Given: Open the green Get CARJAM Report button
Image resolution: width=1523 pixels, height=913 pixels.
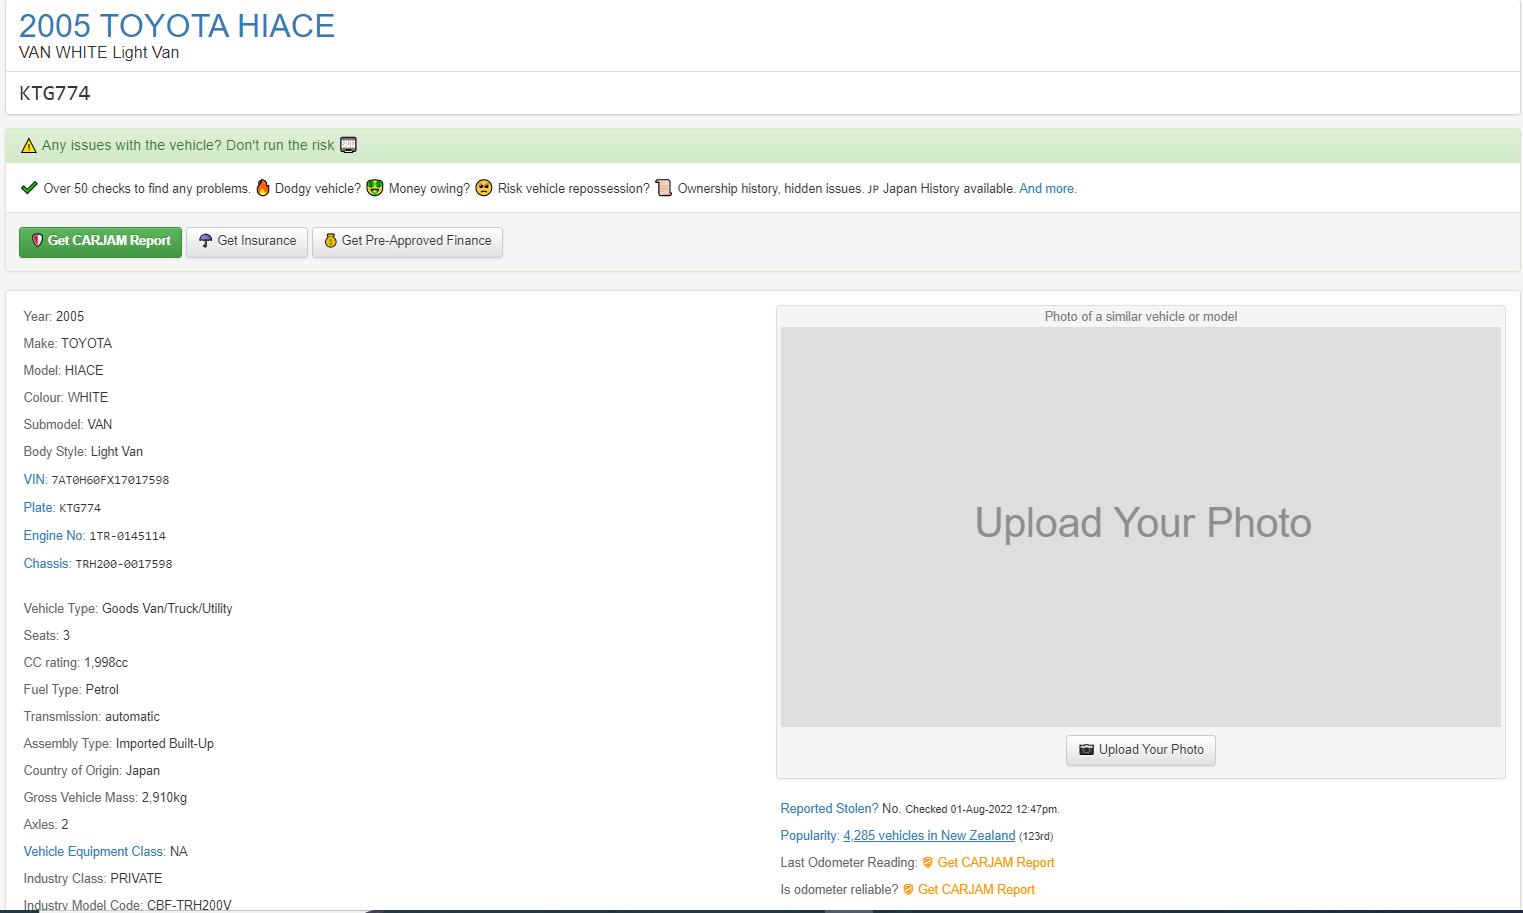Looking at the screenshot, I should tap(100, 241).
